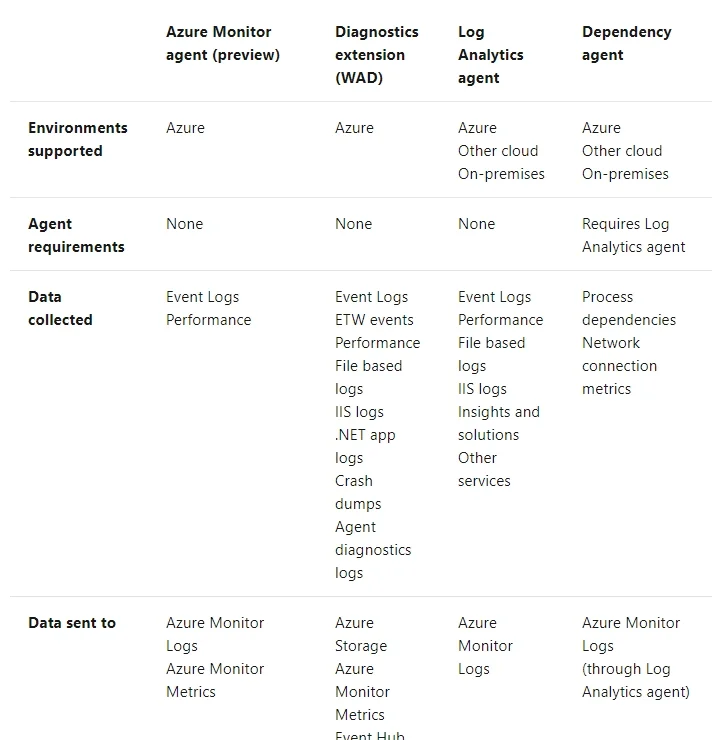Image resolution: width=712 pixels, height=740 pixels.
Task: Click the 'Agent requirements' row label
Action: pos(76,235)
